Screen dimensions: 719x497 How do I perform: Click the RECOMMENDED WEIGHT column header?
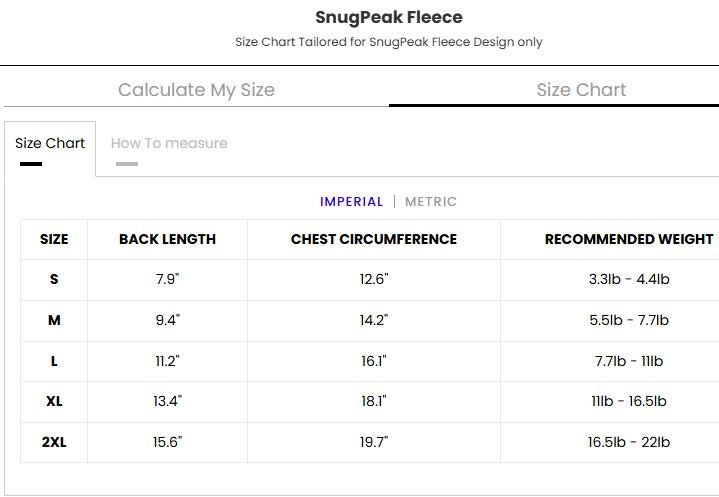point(628,239)
